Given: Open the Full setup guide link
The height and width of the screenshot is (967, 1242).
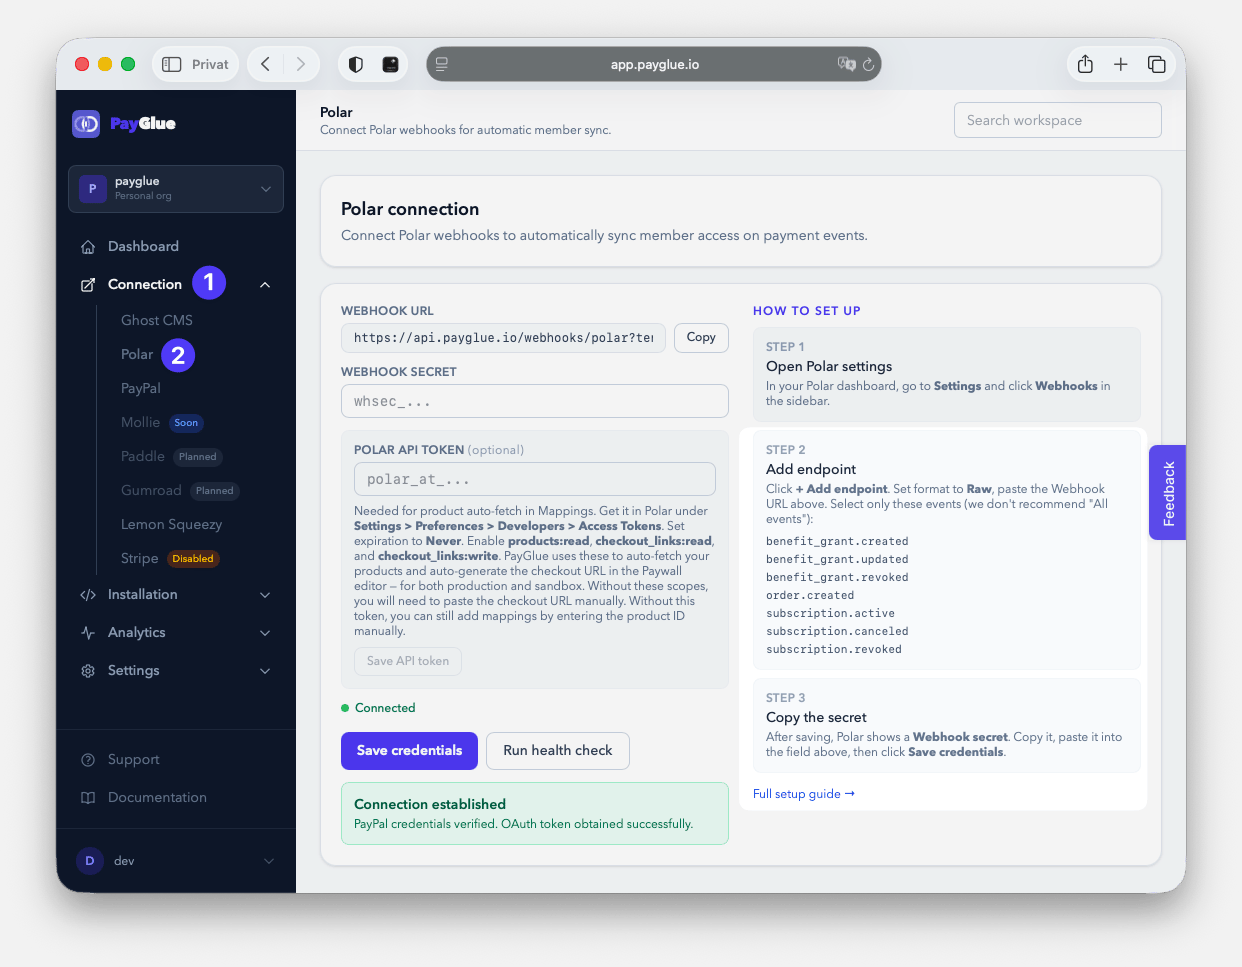Looking at the screenshot, I should click(x=804, y=794).
